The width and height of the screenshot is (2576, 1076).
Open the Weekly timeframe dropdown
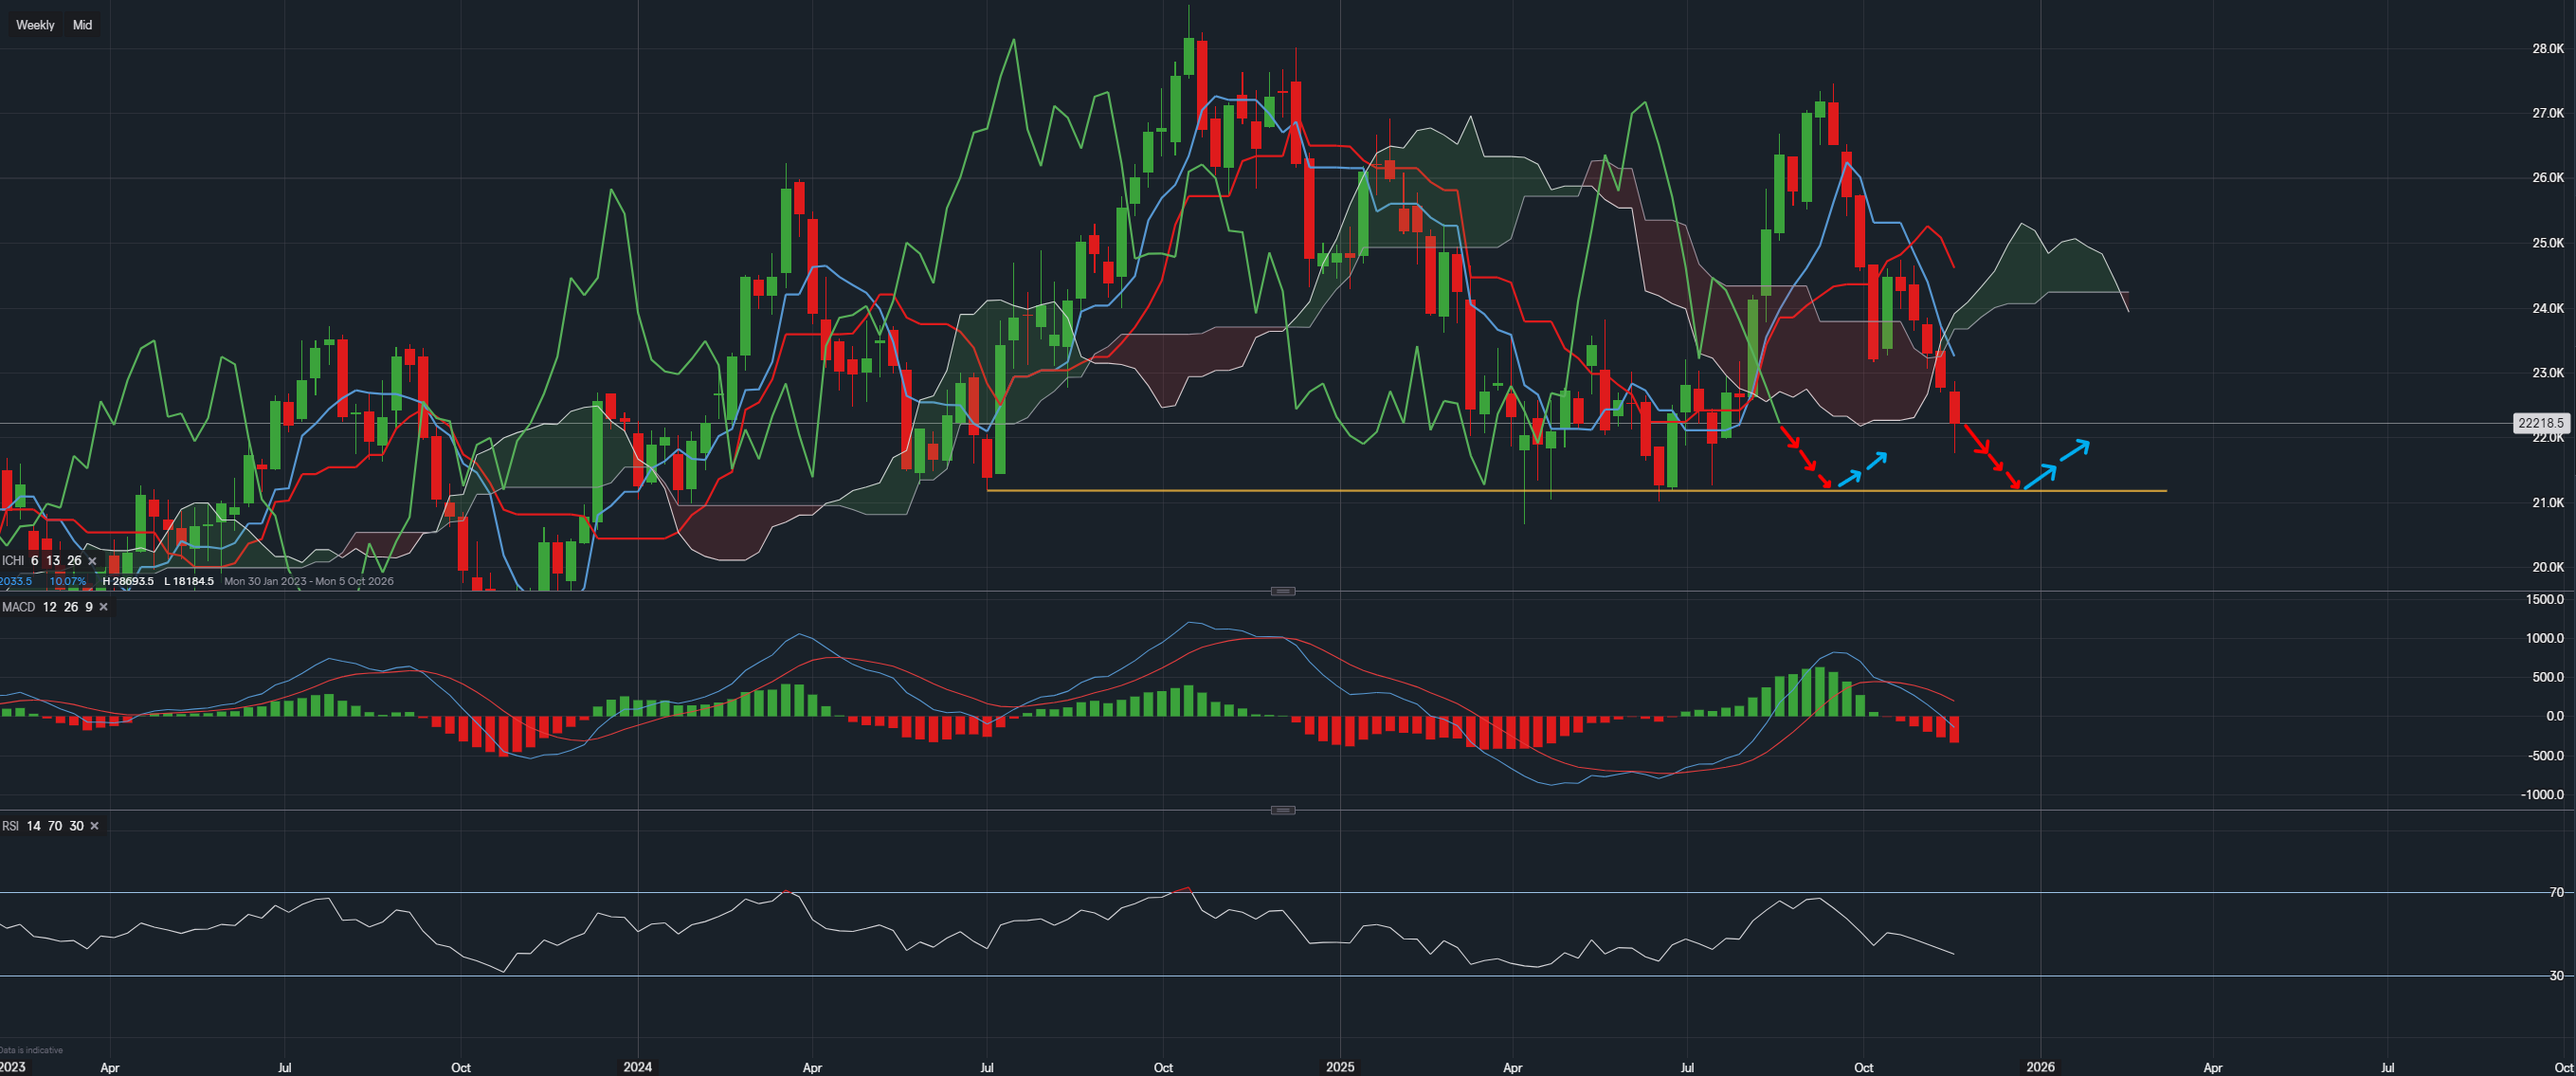(35, 25)
